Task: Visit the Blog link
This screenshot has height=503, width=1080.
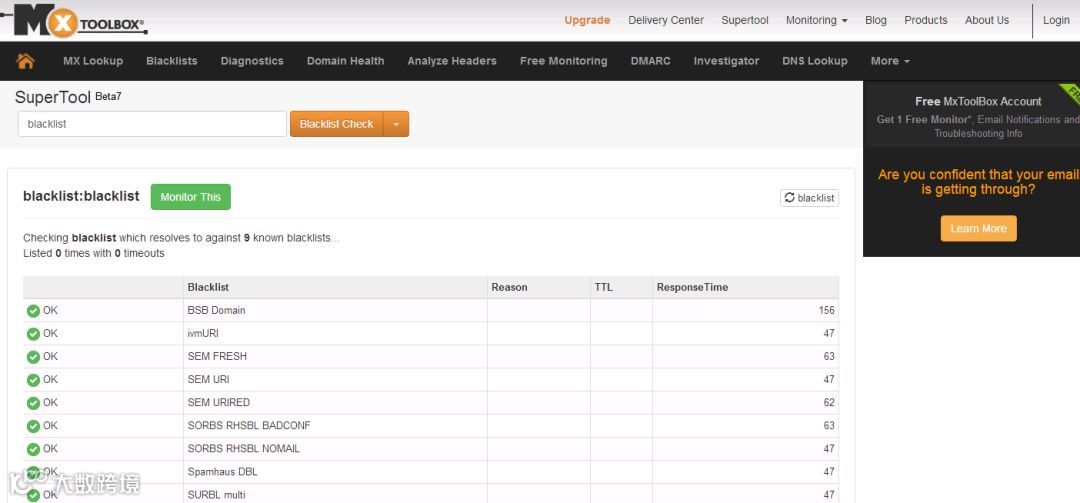Action: click(875, 20)
